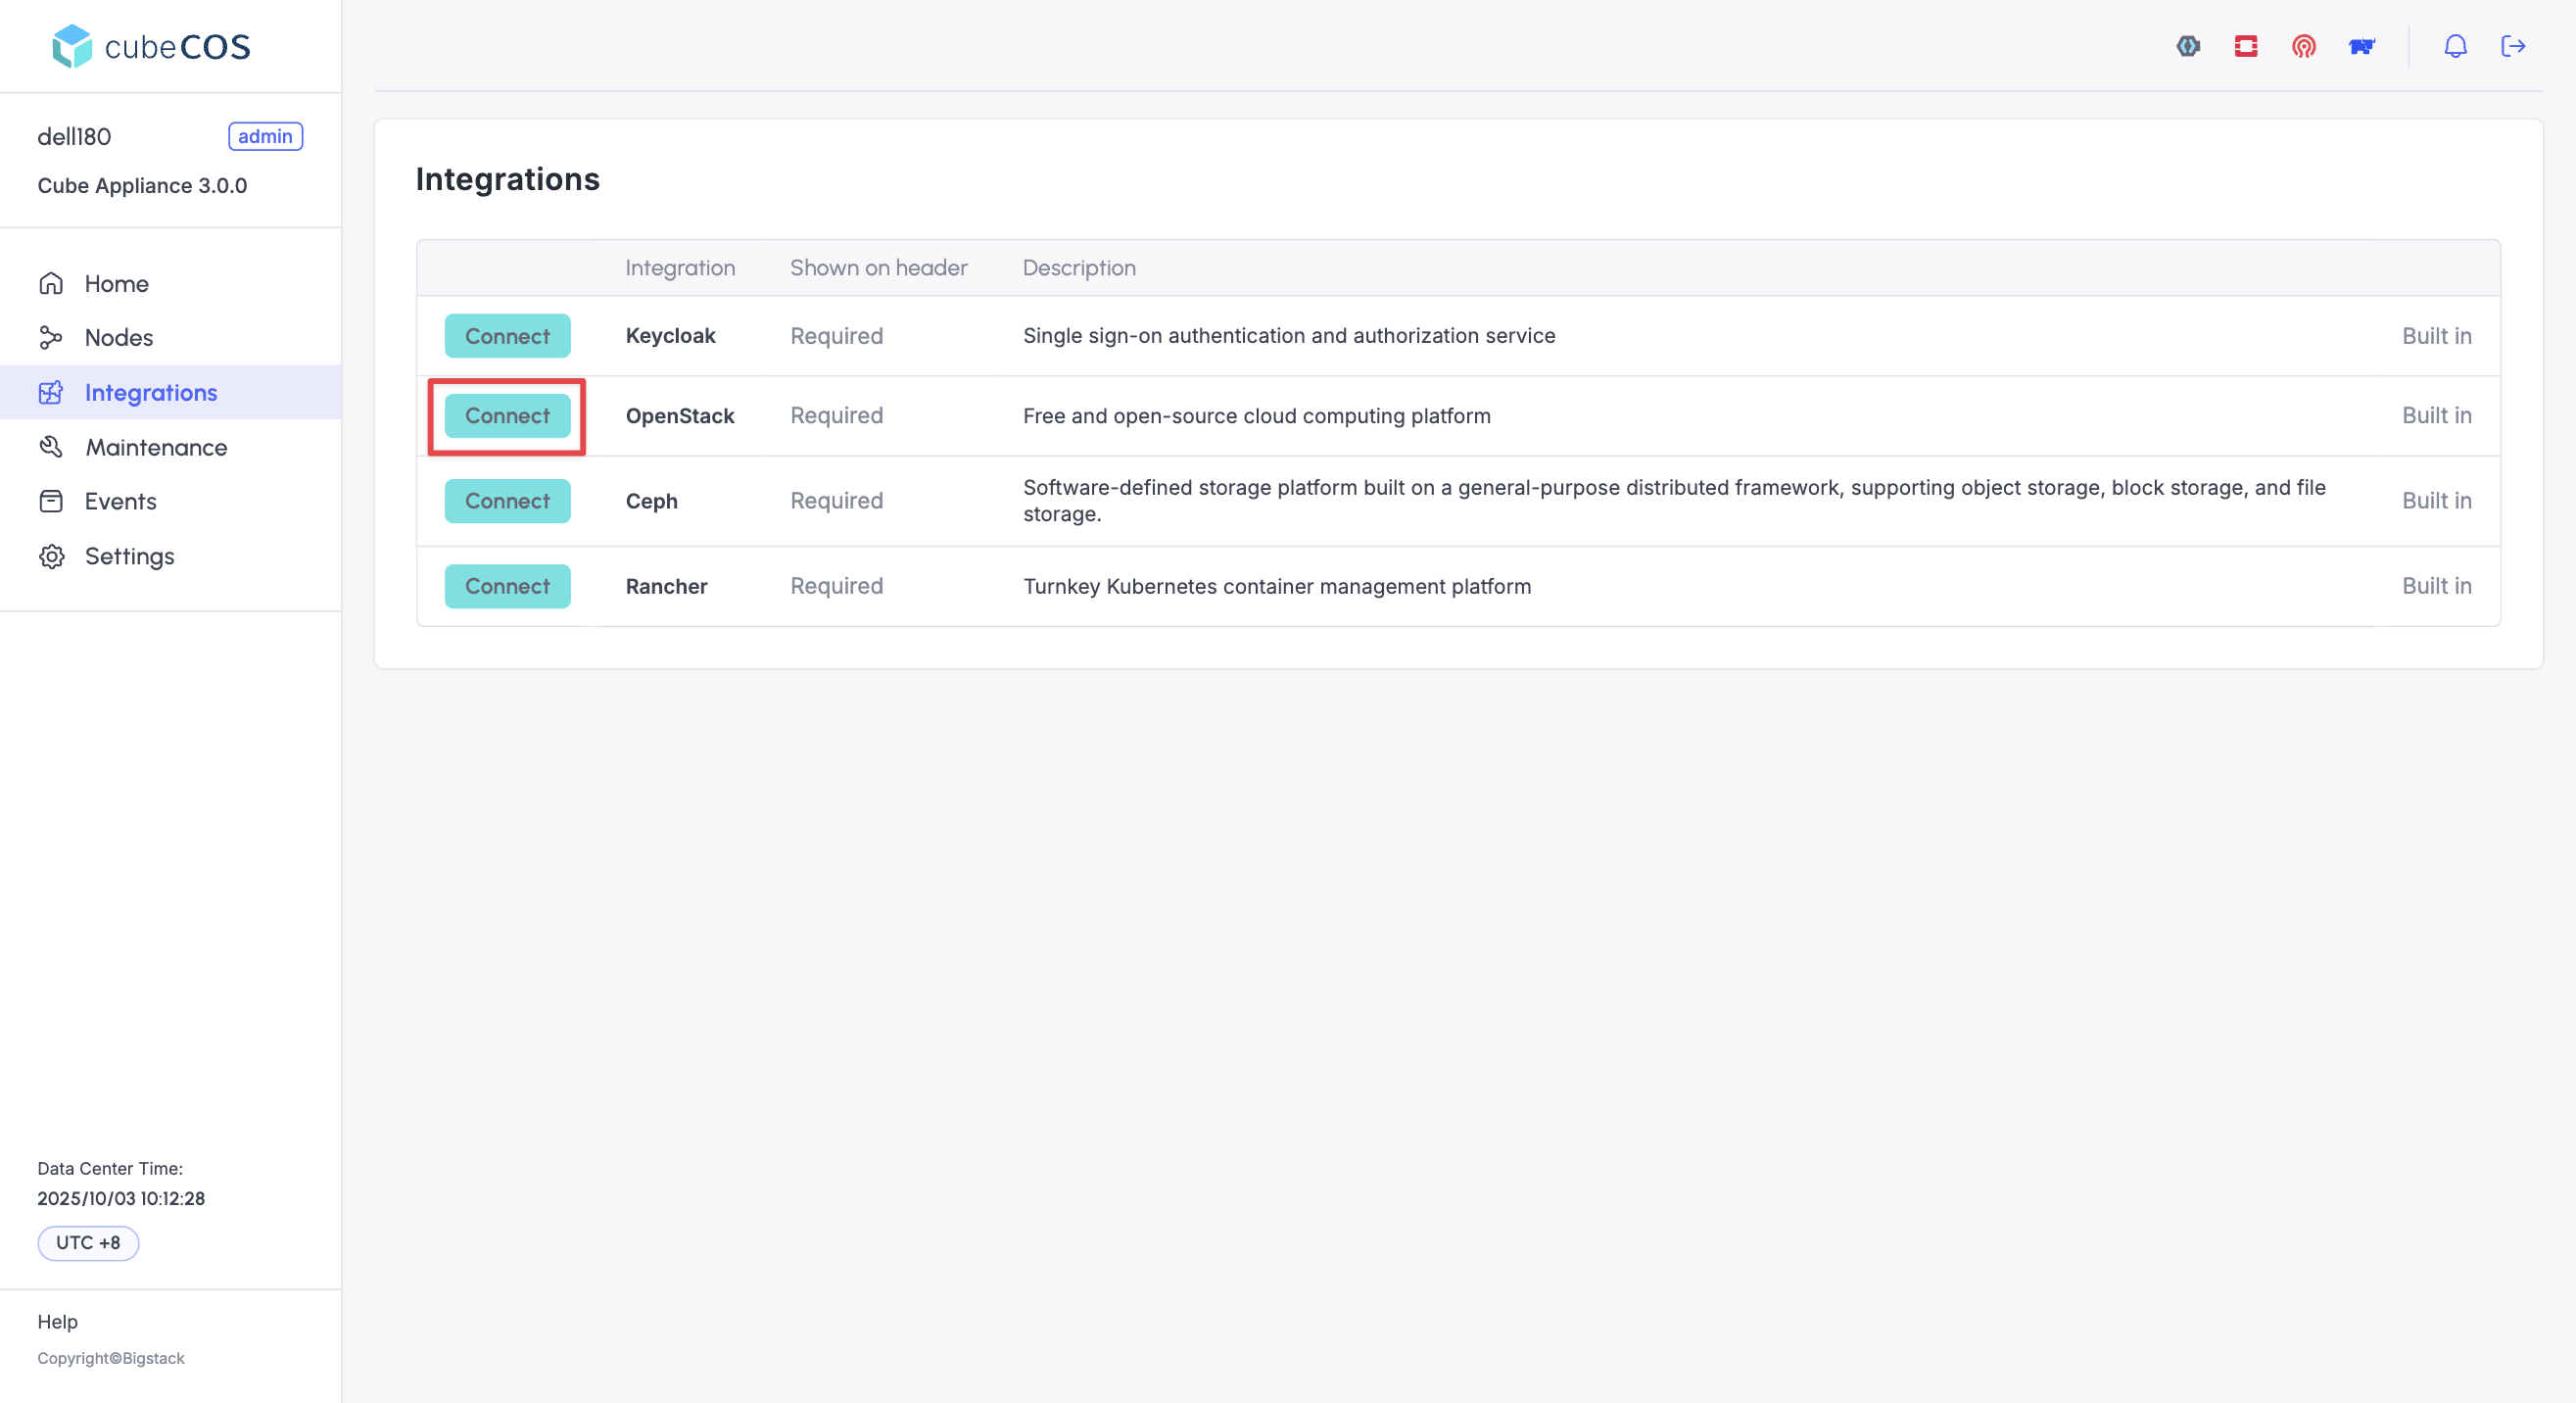Connect to Keycloak
Image resolution: width=2576 pixels, height=1403 pixels.
(x=508, y=336)
